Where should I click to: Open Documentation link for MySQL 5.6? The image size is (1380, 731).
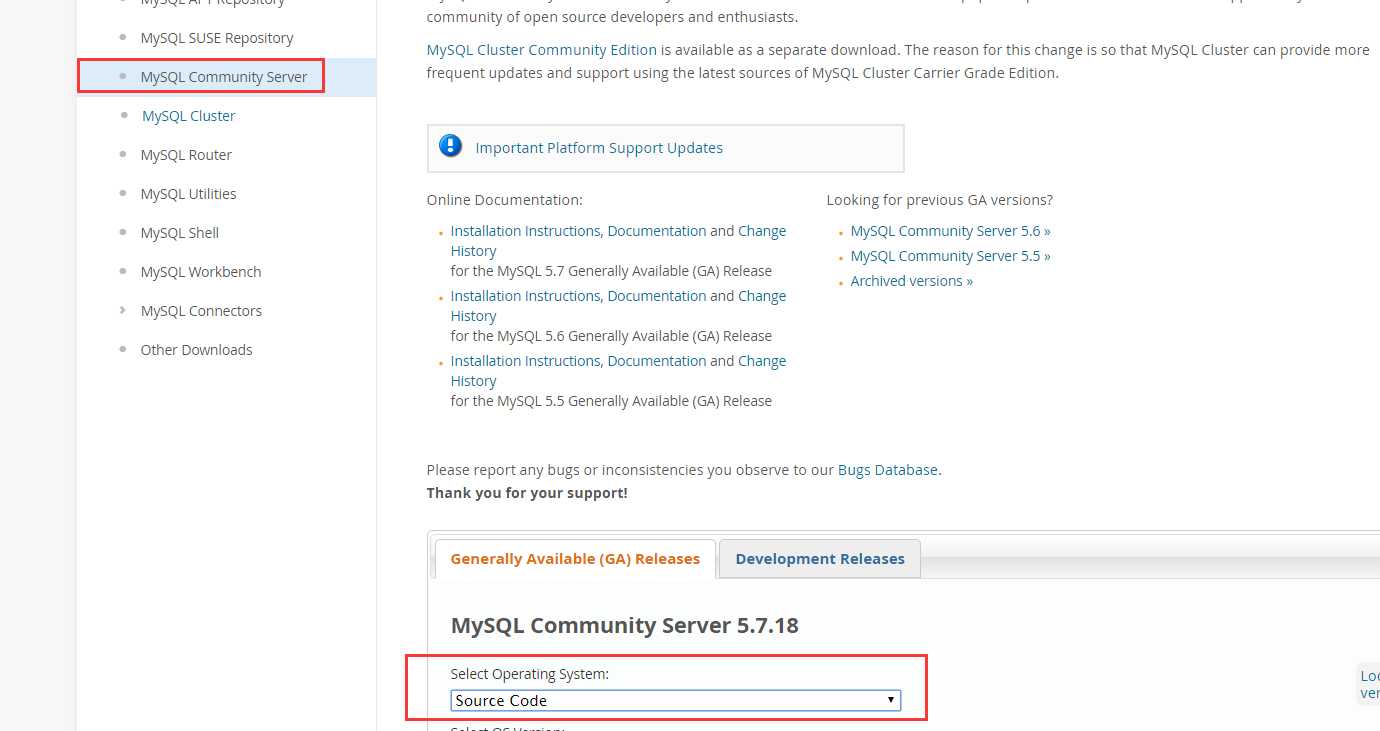[656, 296]
